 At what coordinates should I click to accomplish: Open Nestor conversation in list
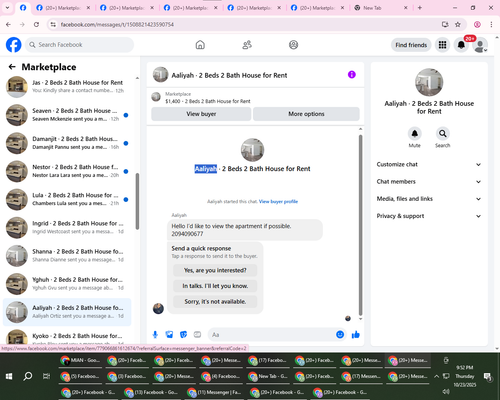point(67,171)
